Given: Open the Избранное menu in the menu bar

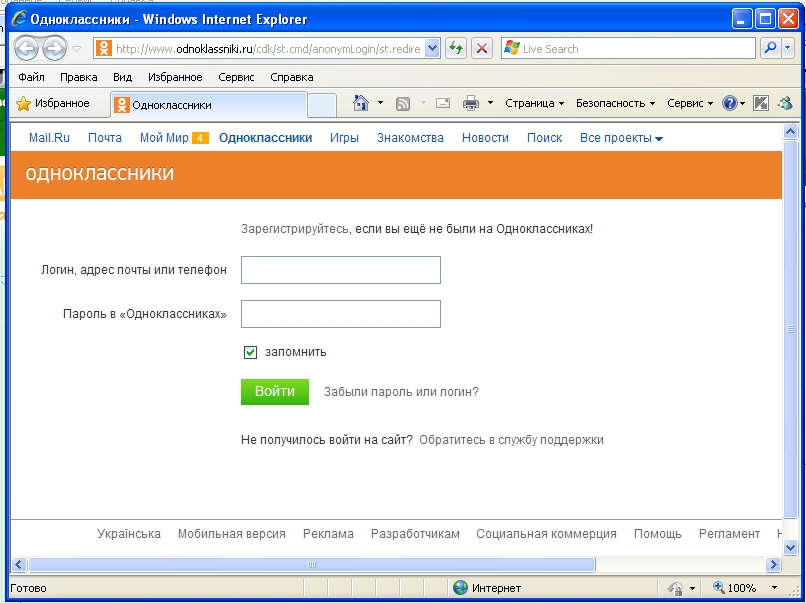Looking at the screenshot, I should click(x=175, y=77).
